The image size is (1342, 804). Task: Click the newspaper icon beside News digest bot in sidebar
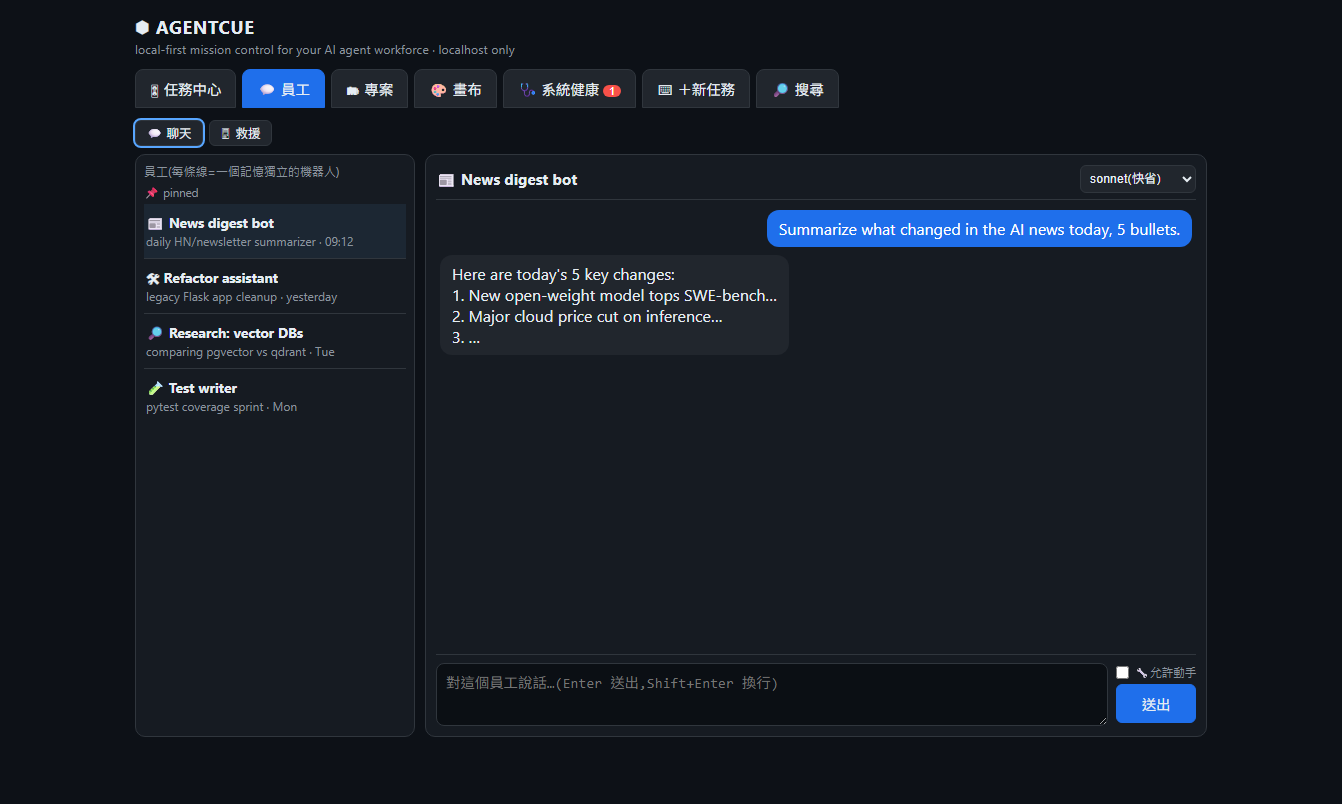coord(155,224)
